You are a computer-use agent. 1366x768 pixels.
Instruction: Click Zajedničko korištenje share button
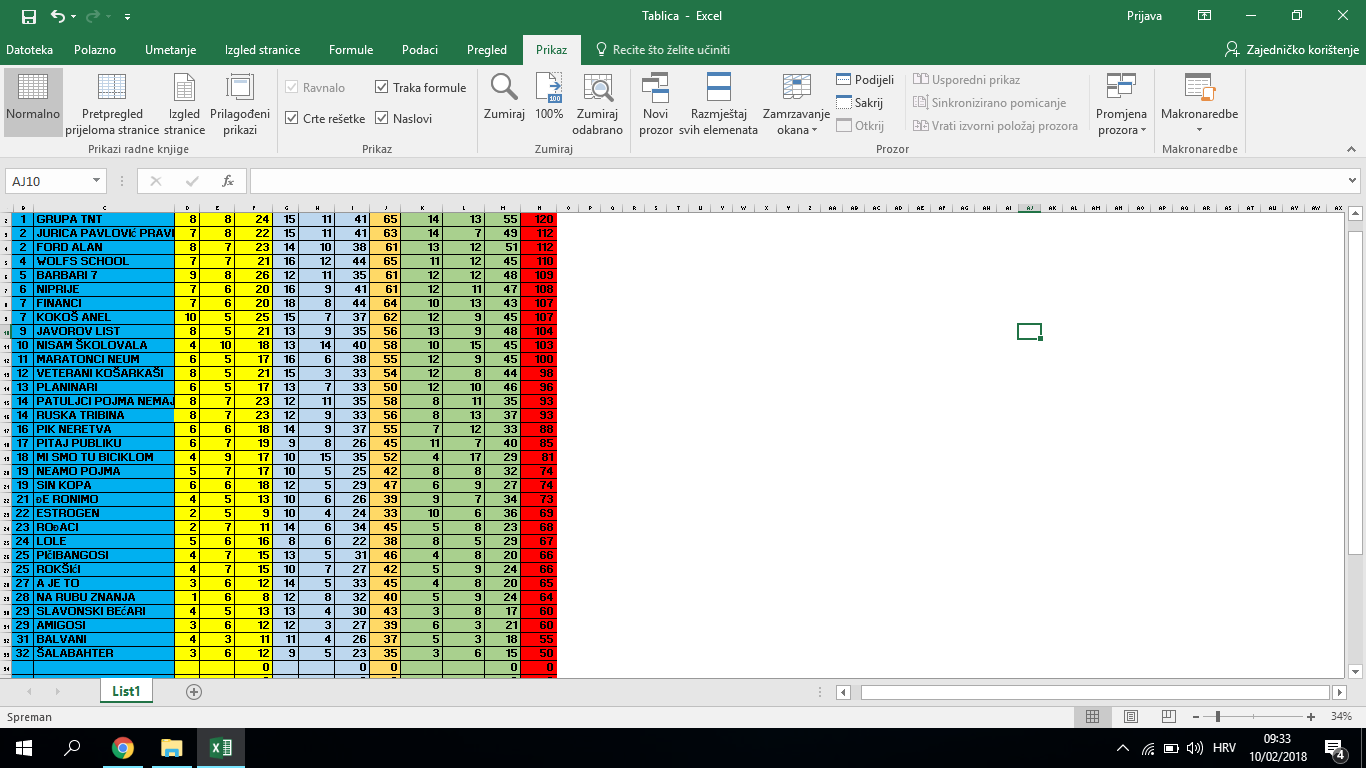[x=1292, y=50]
